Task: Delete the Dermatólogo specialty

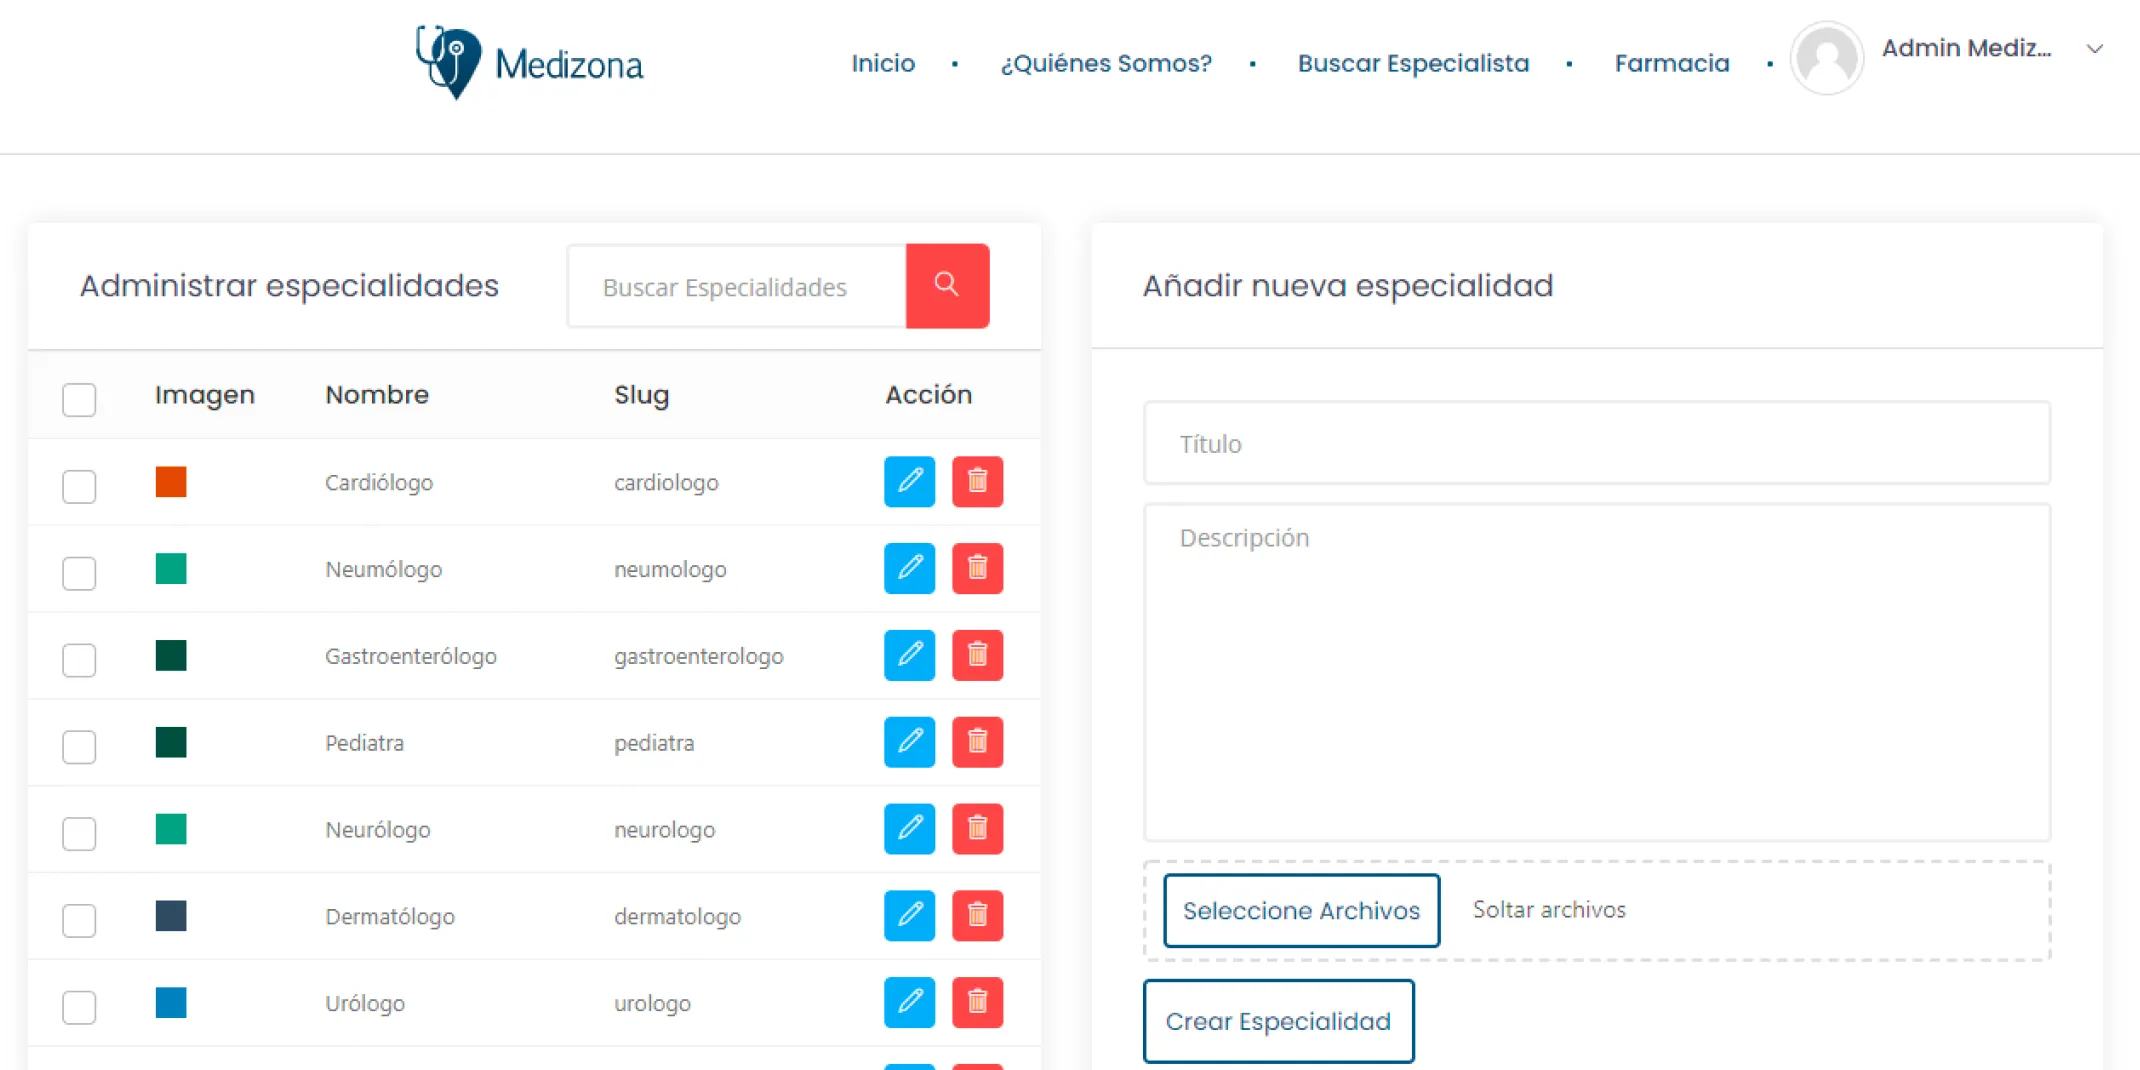Action: (977, 916)
